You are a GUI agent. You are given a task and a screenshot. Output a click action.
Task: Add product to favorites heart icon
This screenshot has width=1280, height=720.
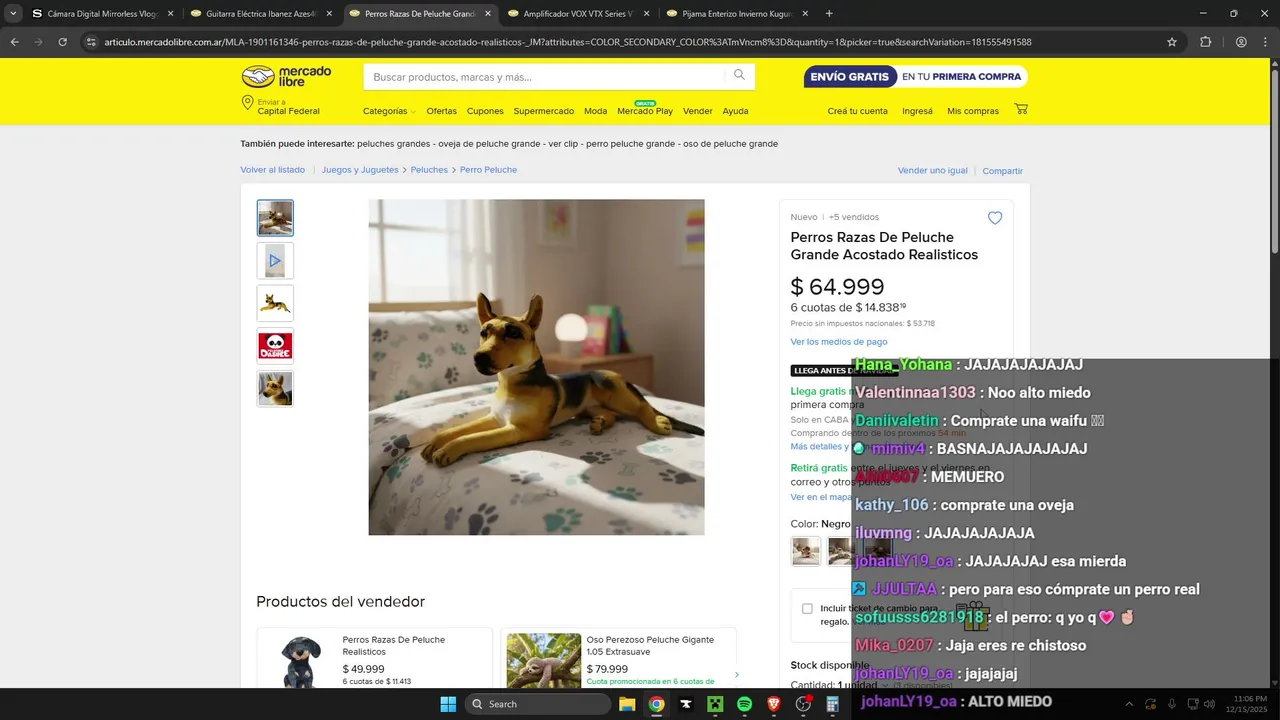pyautogui.click(x=995, y=218)
